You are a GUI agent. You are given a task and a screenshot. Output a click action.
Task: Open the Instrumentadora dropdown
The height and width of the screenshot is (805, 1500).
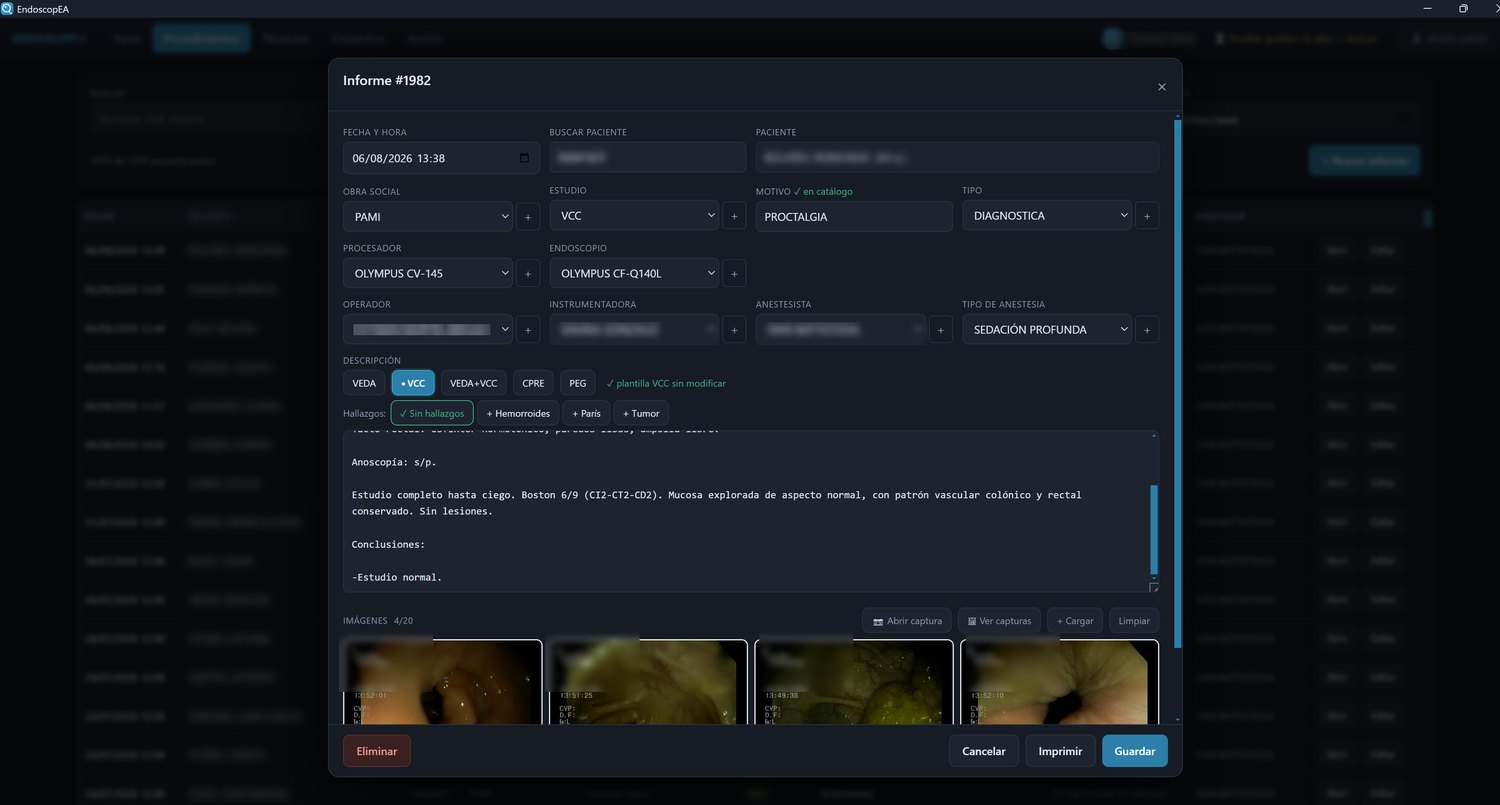click(633, 329)
